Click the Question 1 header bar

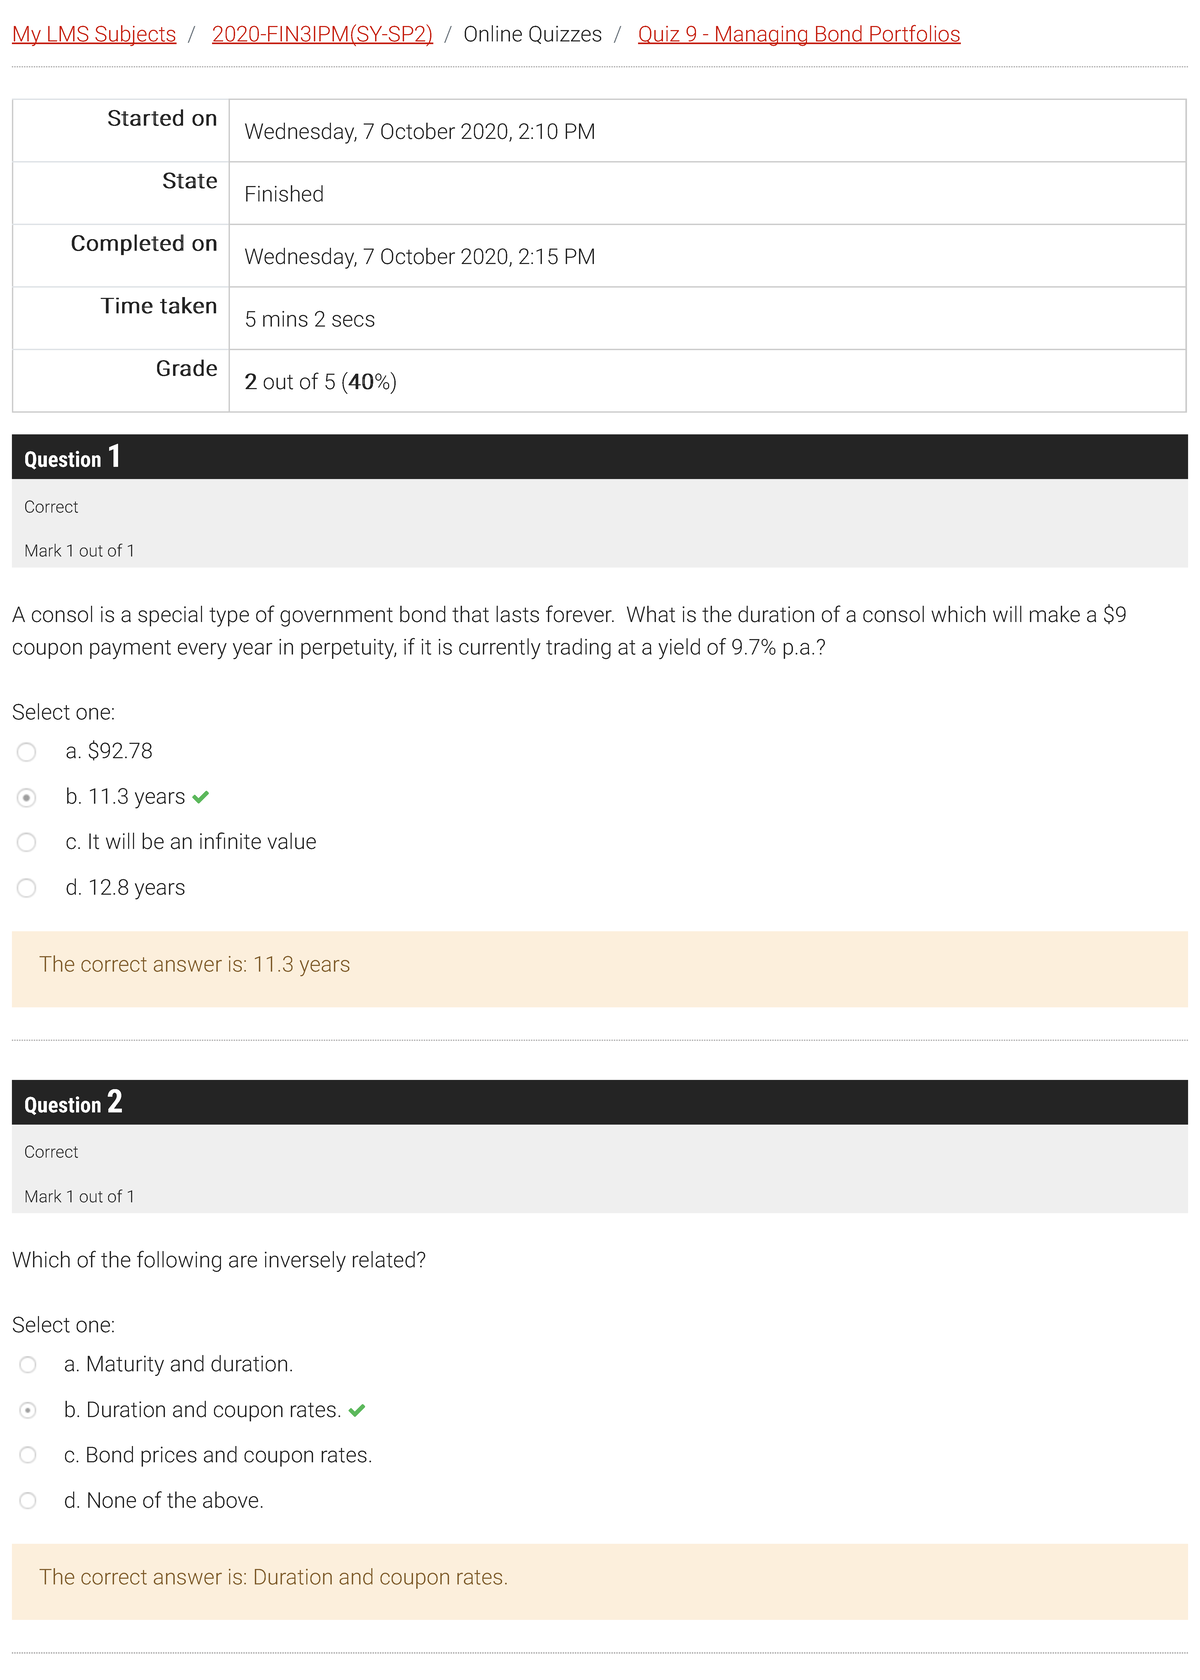(599, 457)
